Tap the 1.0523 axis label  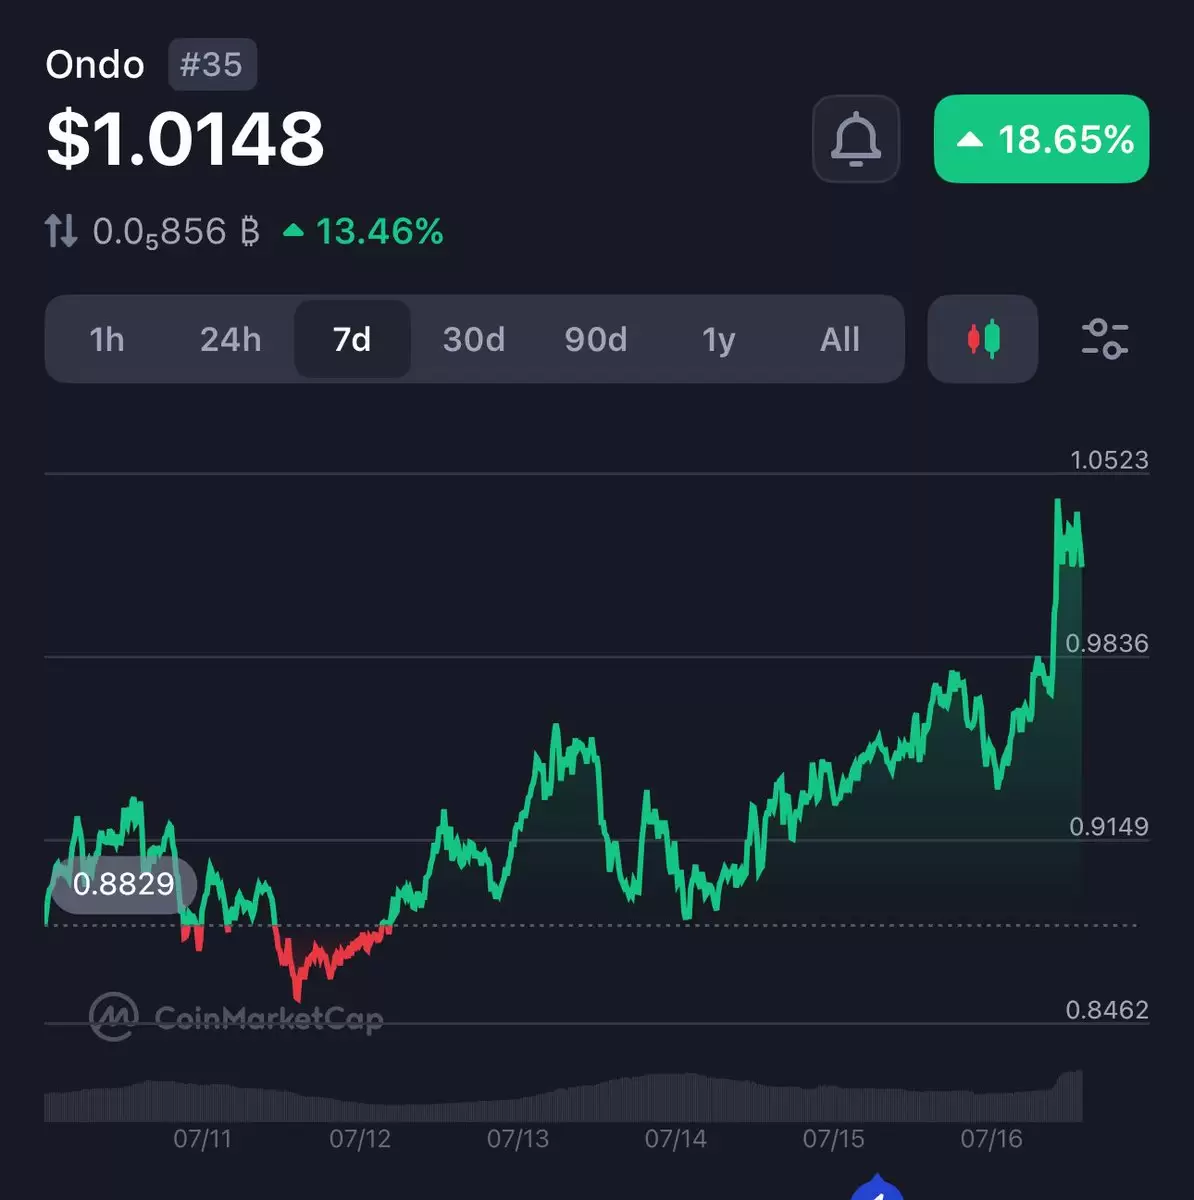(1109, 460)
